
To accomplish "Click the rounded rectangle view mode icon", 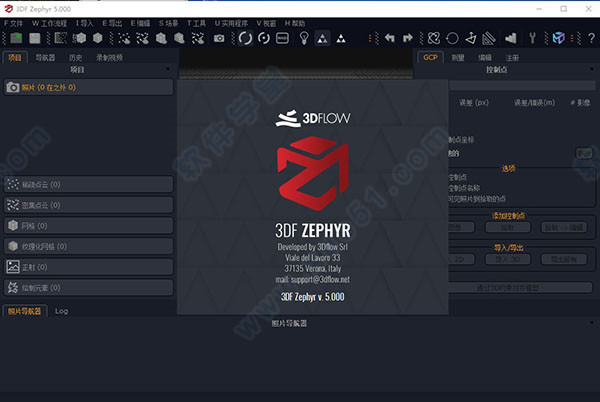I will 282,38.
